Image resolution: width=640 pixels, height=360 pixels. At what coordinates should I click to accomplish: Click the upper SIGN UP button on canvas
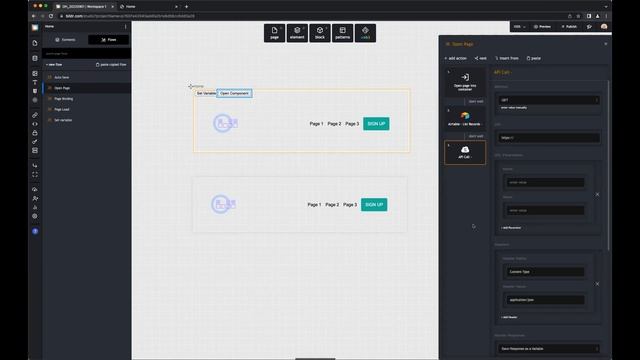[376, 124]
